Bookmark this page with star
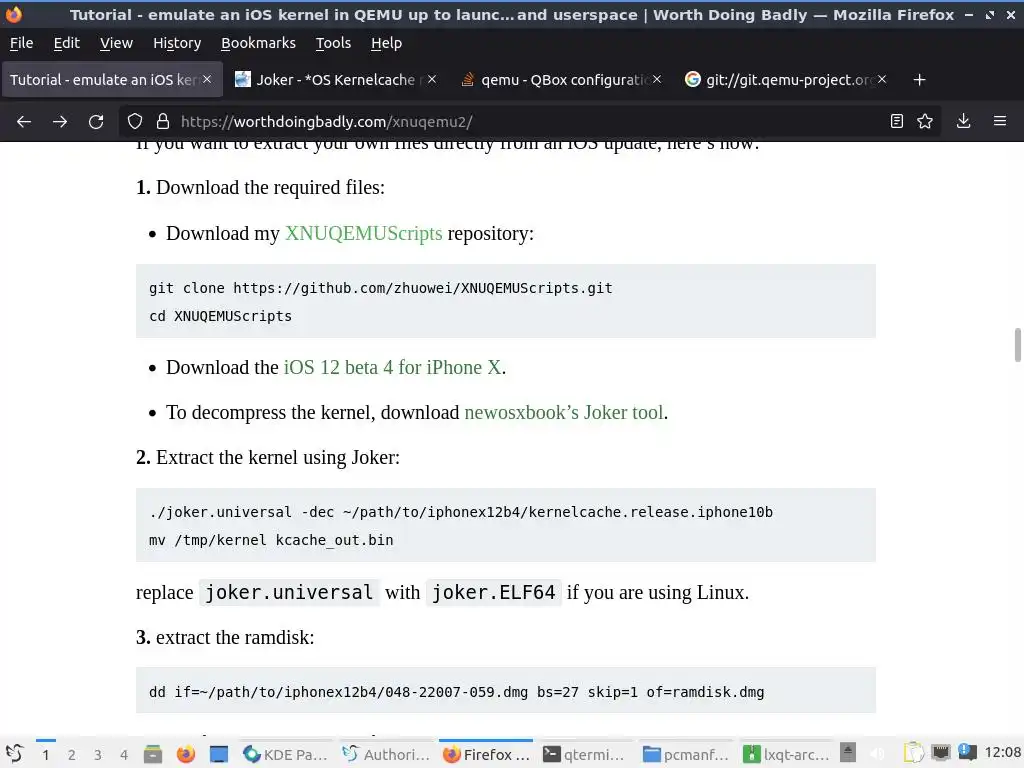This screenshot has width=1024, height=768. (925, 121)
